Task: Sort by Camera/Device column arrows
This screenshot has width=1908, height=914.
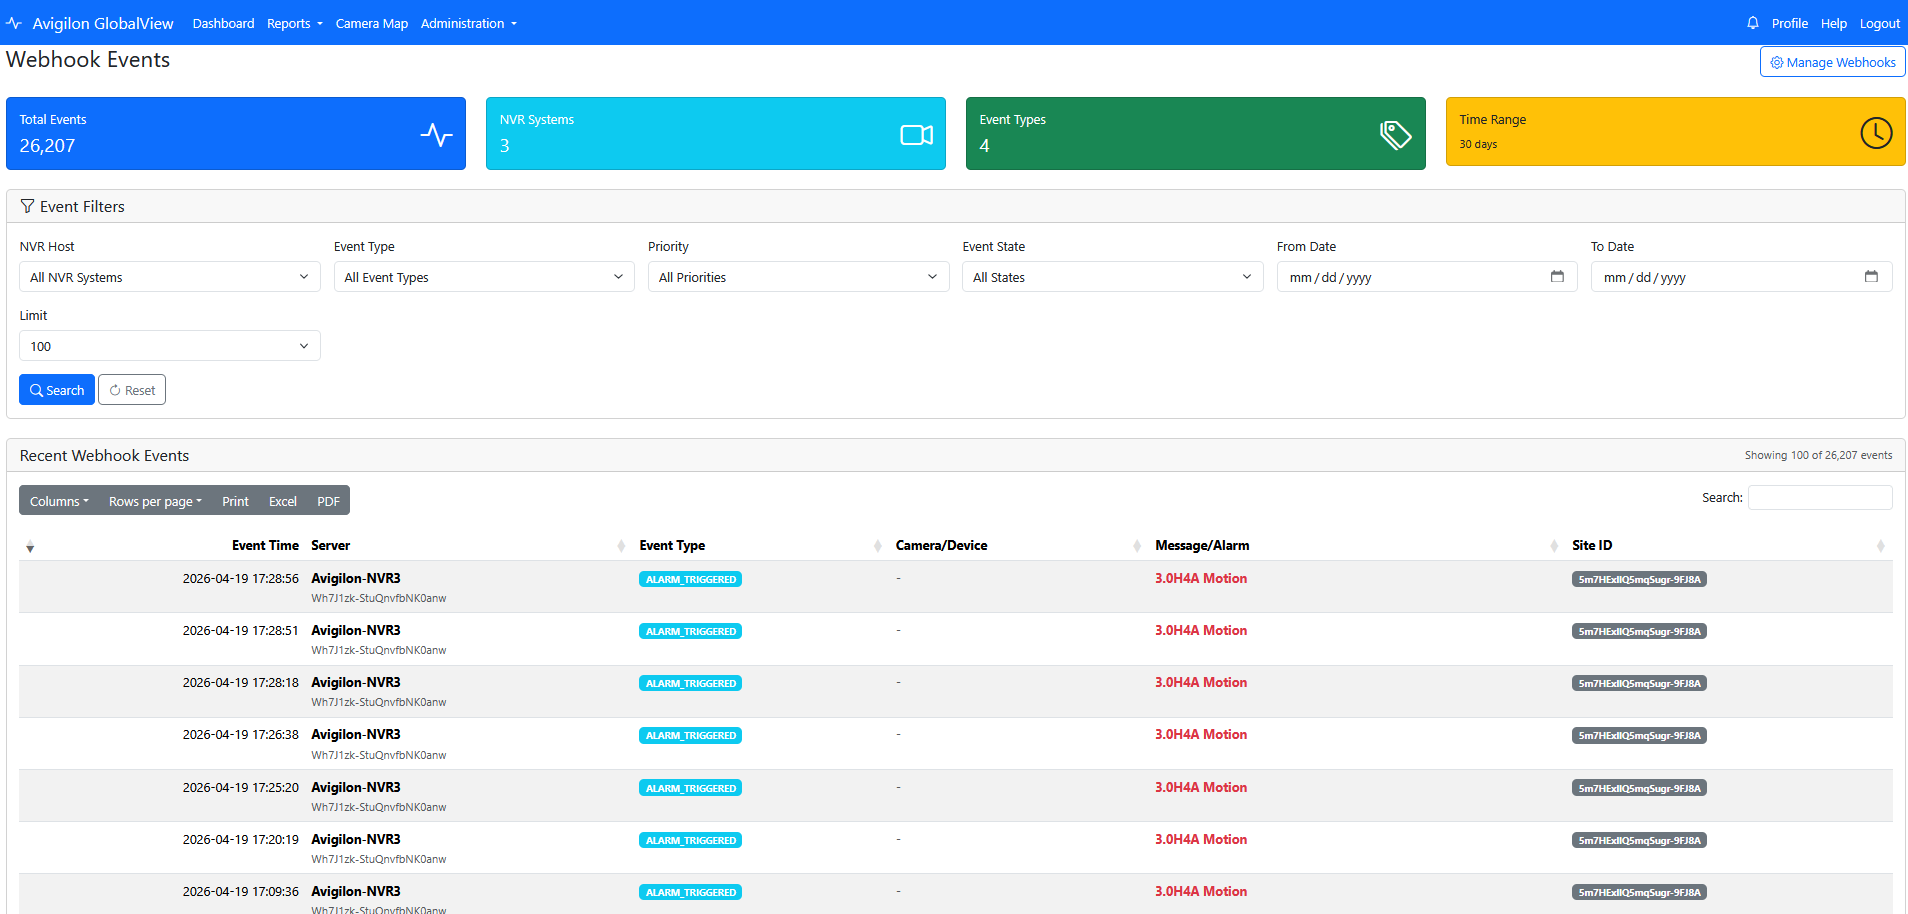Action: (x=1137, y=546)
